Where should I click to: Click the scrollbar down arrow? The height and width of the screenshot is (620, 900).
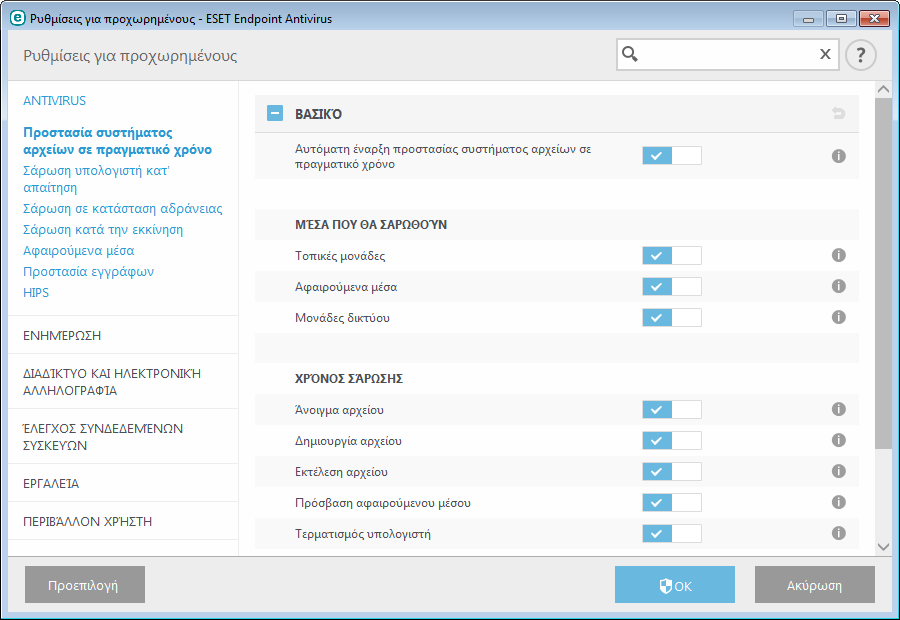(x=884, y=547)
